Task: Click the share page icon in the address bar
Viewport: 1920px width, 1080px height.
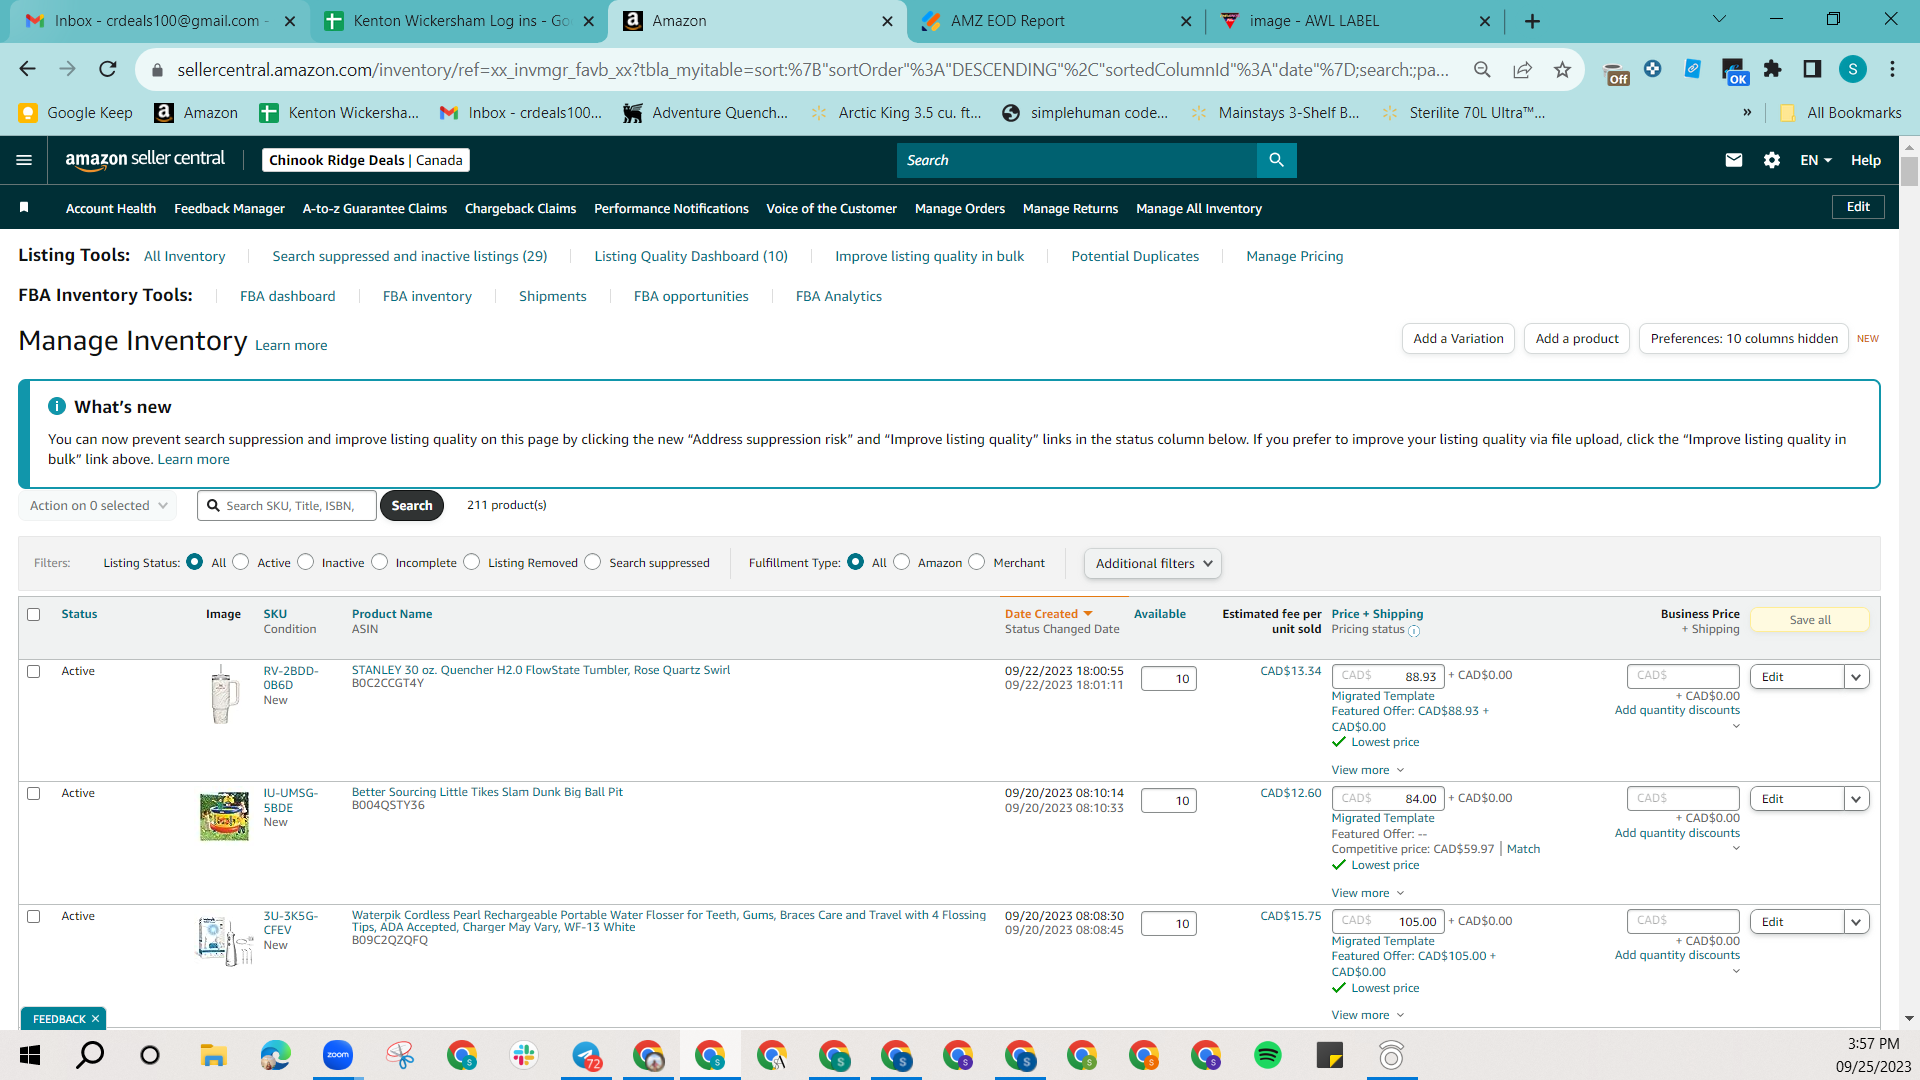Action: [x=1522, y=69]
